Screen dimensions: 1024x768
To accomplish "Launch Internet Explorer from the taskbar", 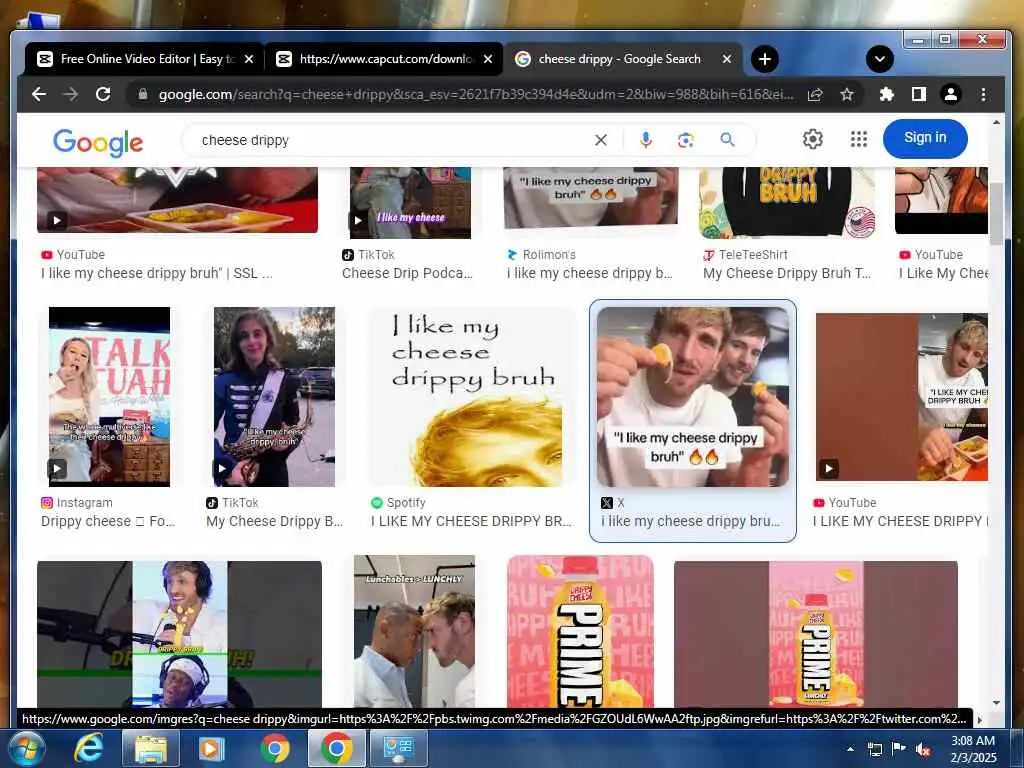I will click(x=88, y=748).
